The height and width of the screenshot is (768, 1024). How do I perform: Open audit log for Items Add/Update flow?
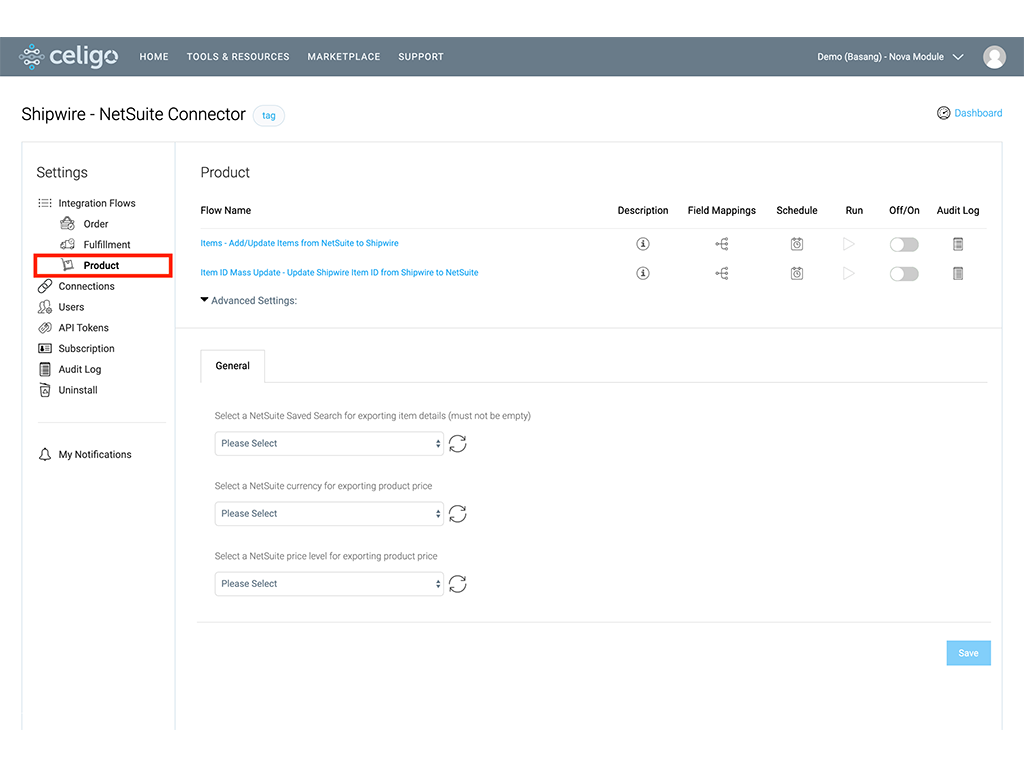click(x=958, y=244)
